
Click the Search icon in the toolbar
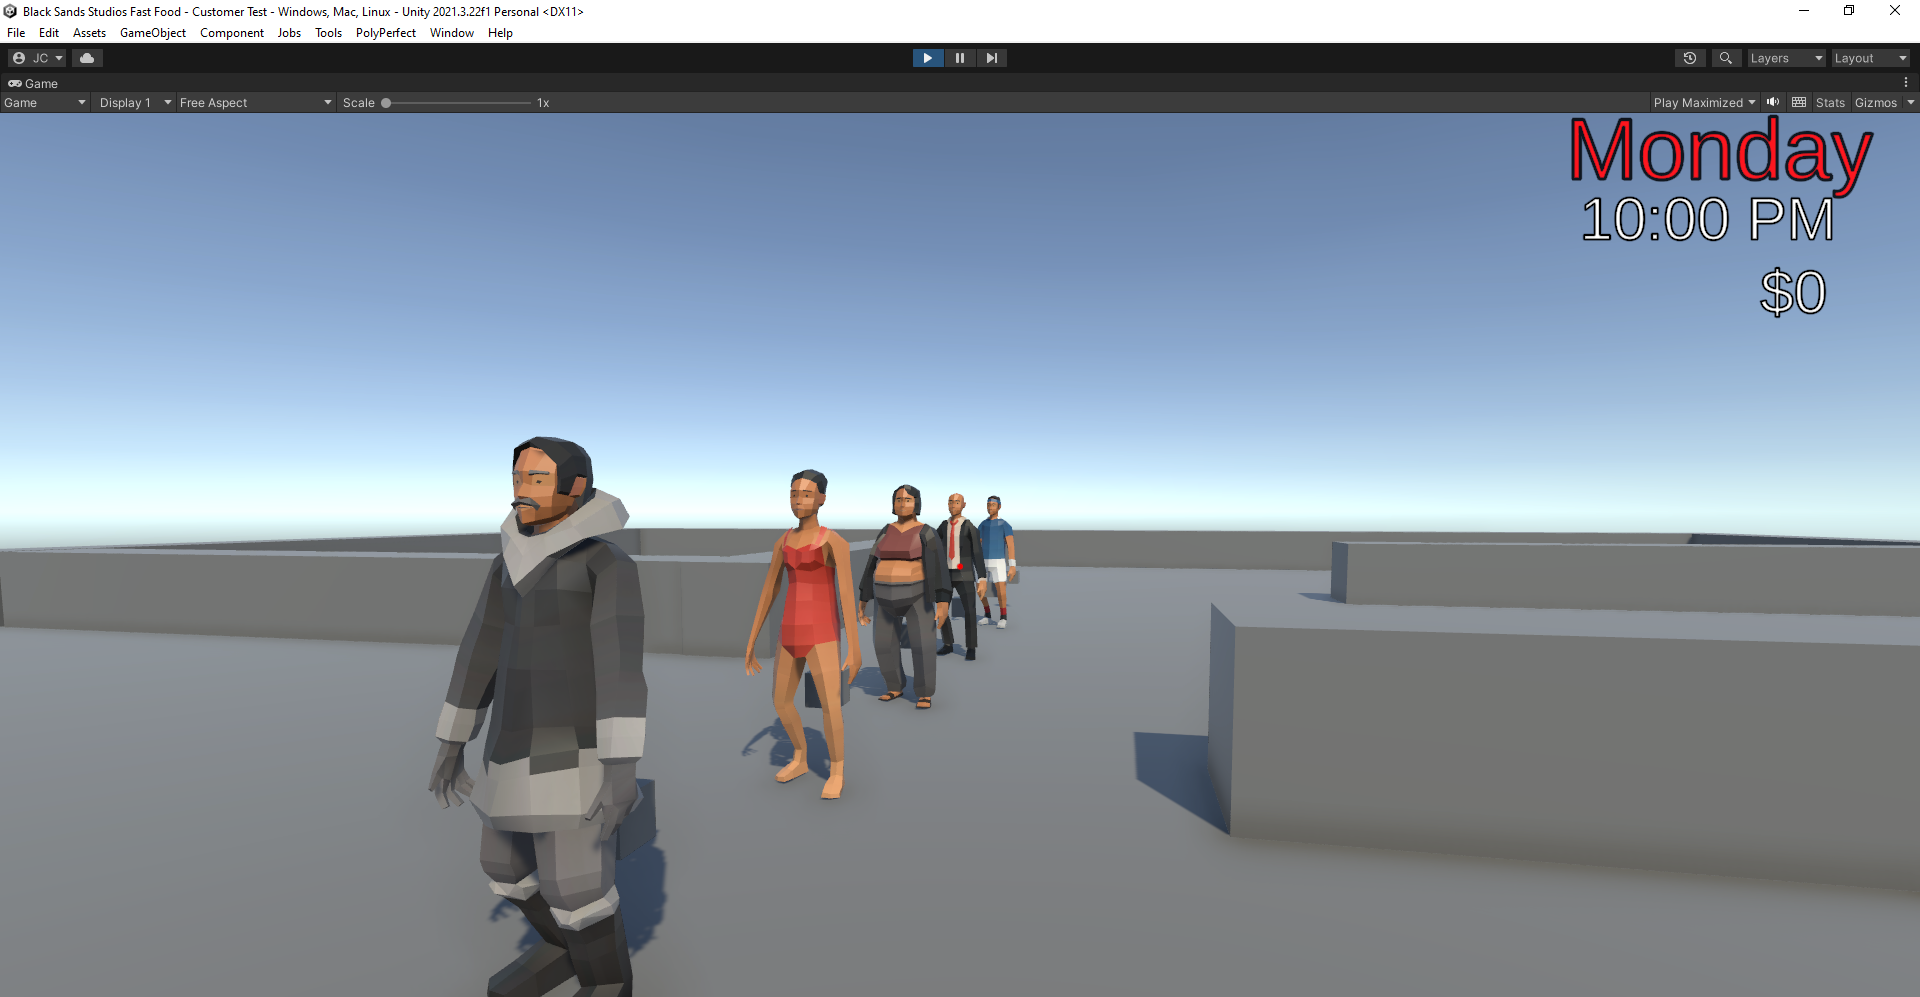[1726, 58]
